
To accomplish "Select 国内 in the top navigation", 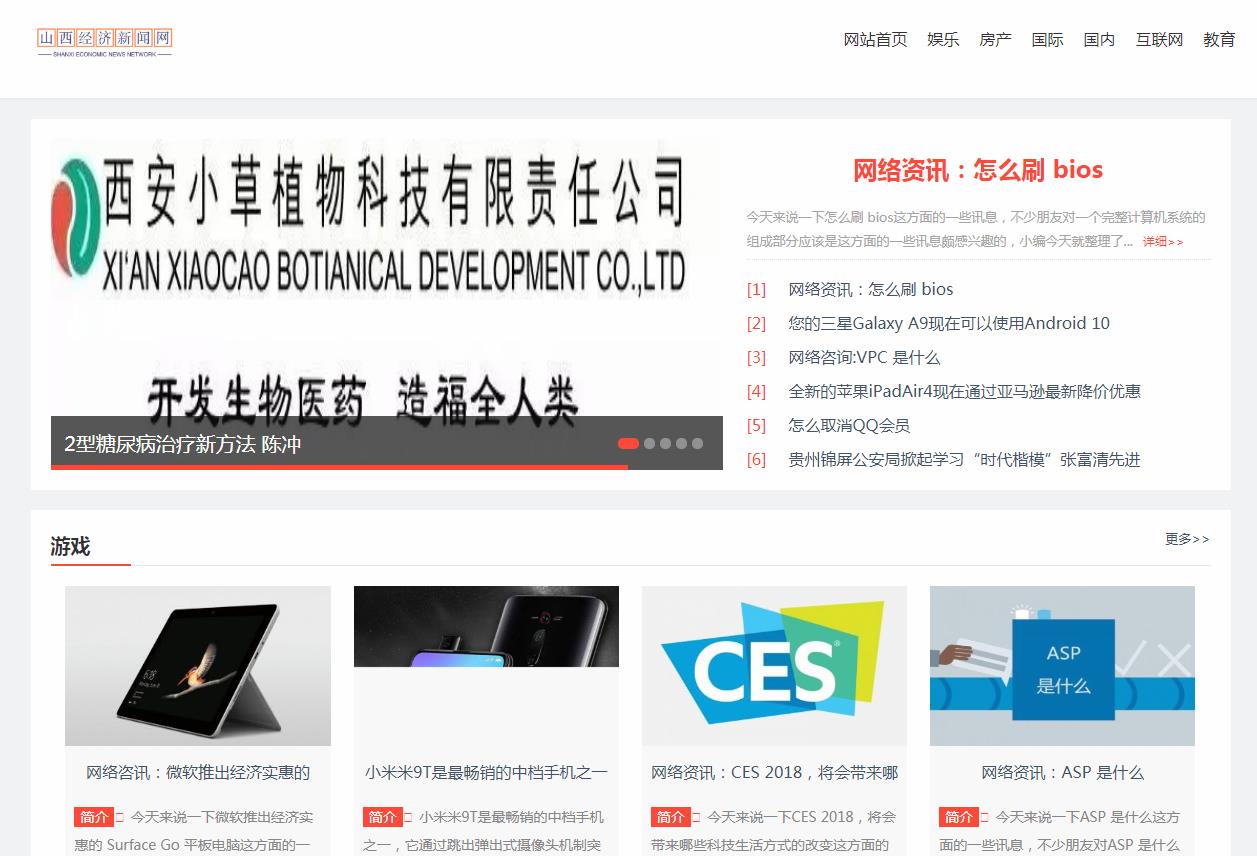I will (1099, 40).
